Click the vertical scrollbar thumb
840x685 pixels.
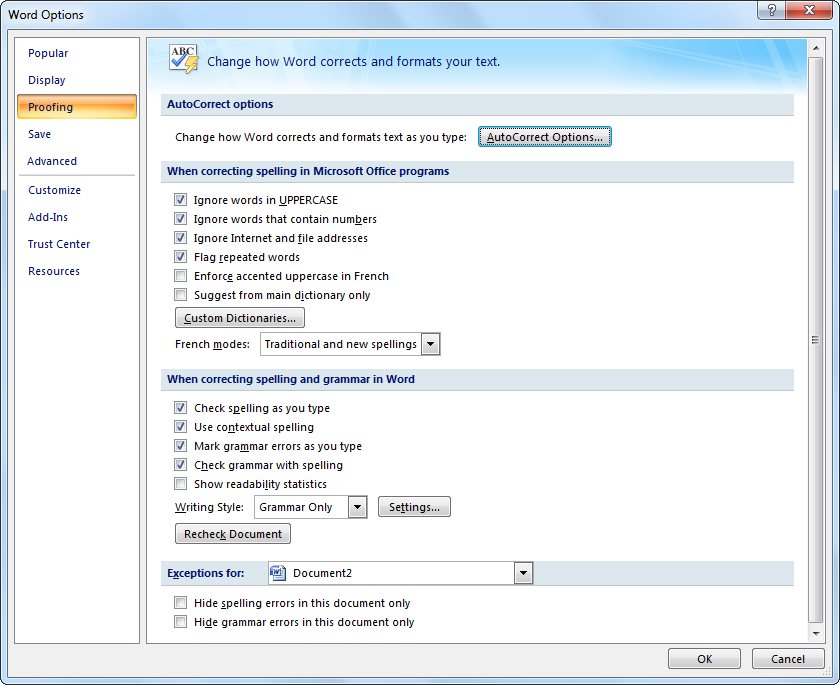pos(815,340)
